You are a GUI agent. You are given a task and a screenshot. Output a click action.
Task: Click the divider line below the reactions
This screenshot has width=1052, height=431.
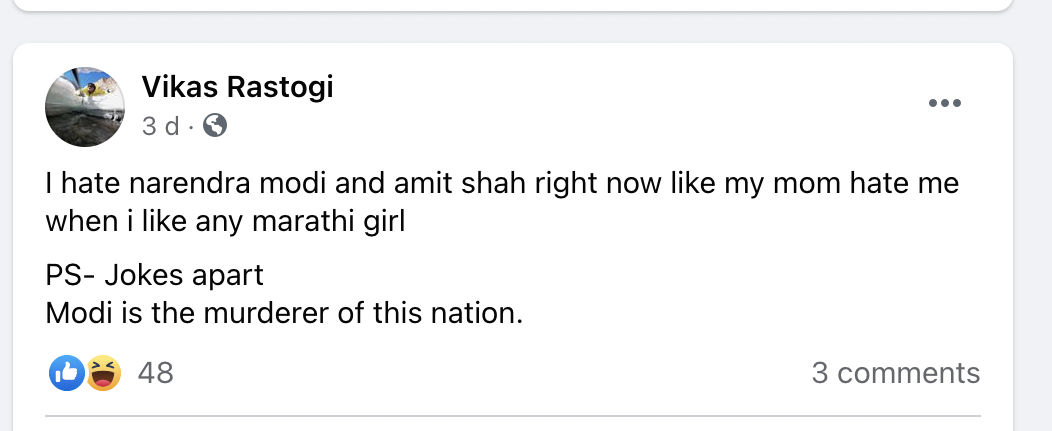coord(513,416)
